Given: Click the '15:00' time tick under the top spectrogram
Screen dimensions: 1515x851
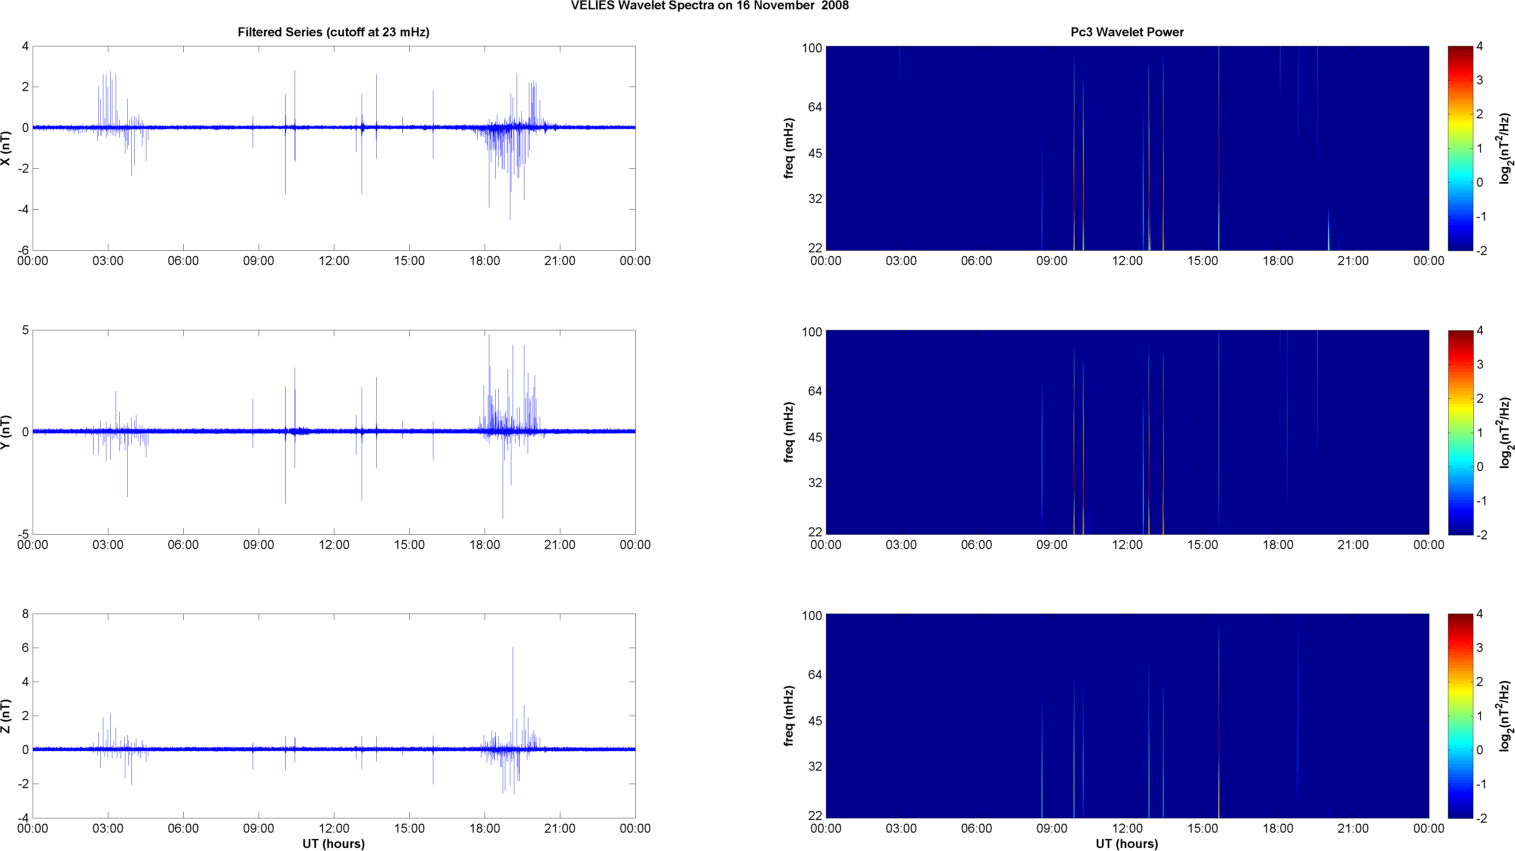Looking at the screenshot, I should pos(1203,261).
